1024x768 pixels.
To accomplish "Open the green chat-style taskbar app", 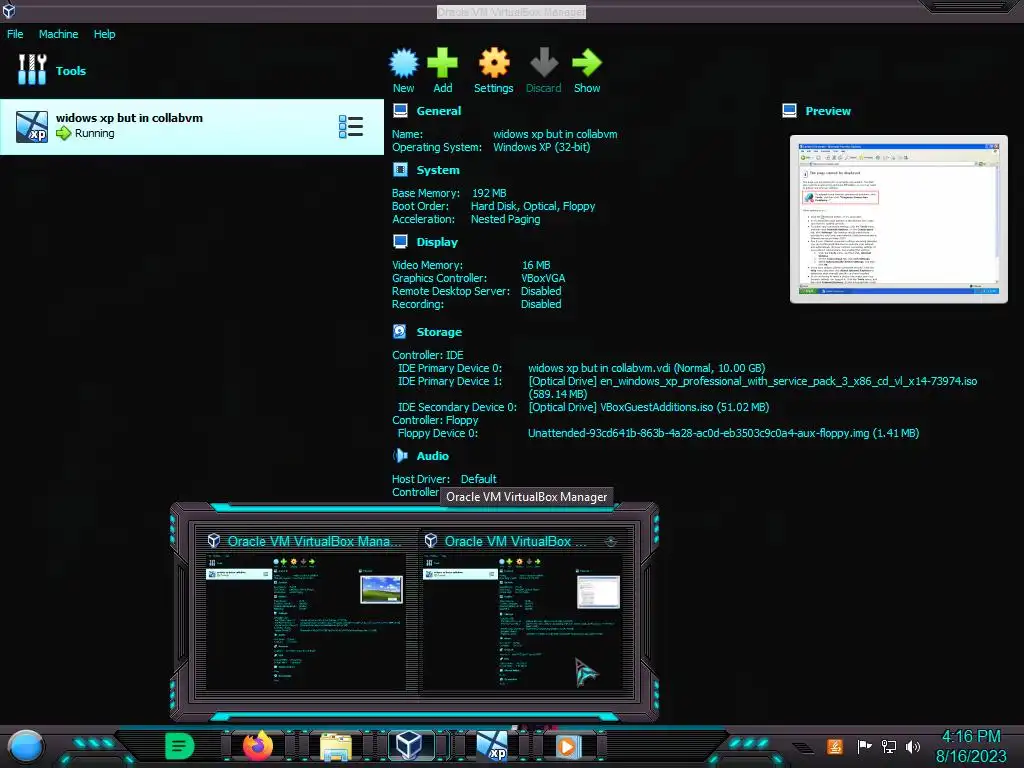I will pos(179,746).
